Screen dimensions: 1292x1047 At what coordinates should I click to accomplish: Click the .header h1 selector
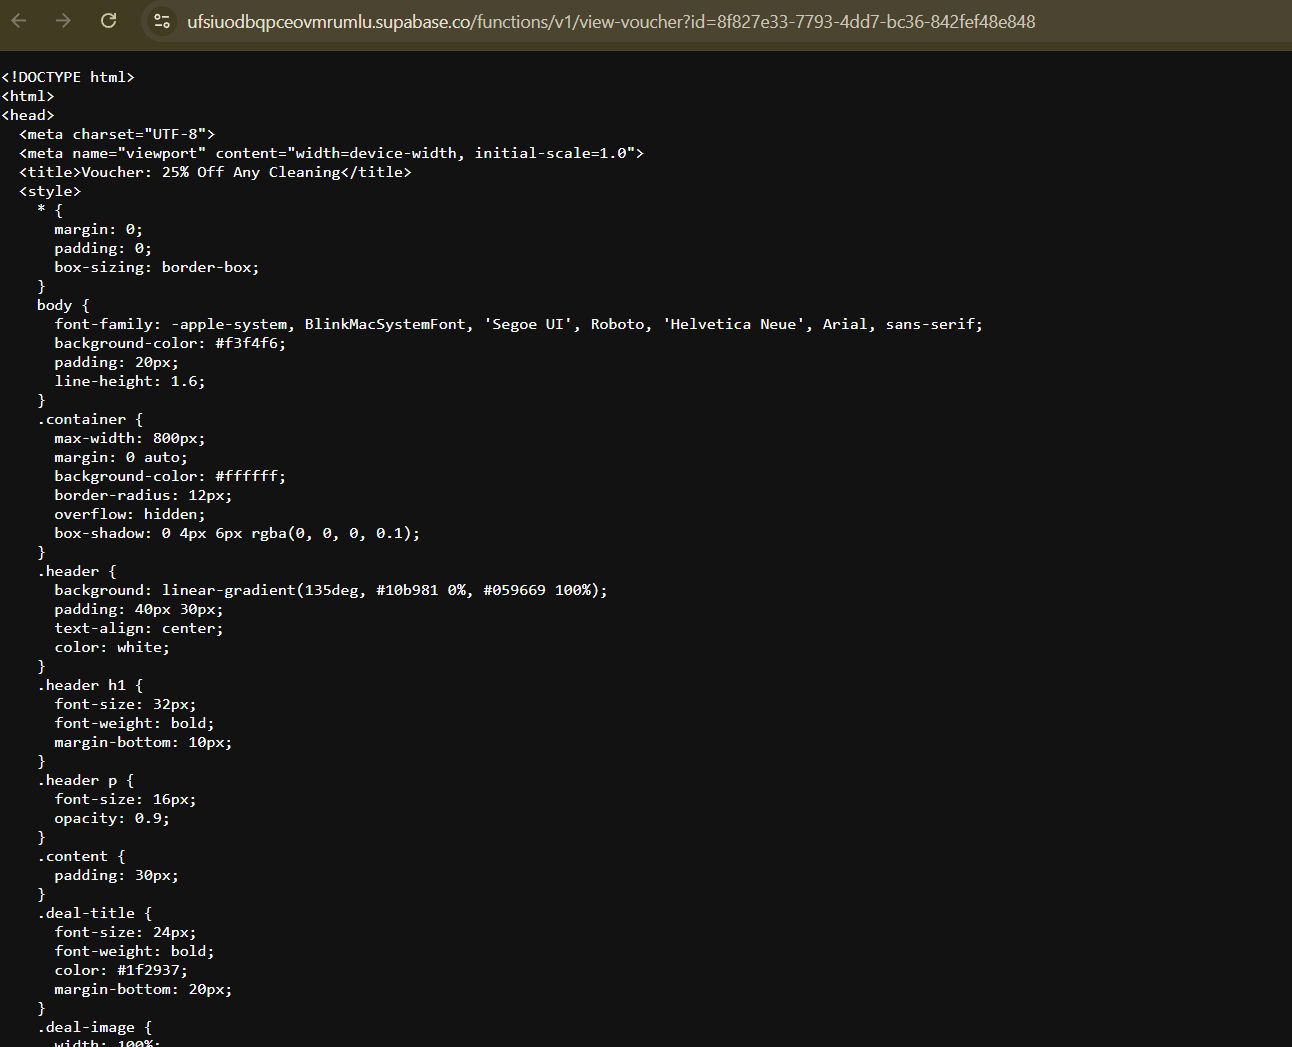click(x=90, y=685)
